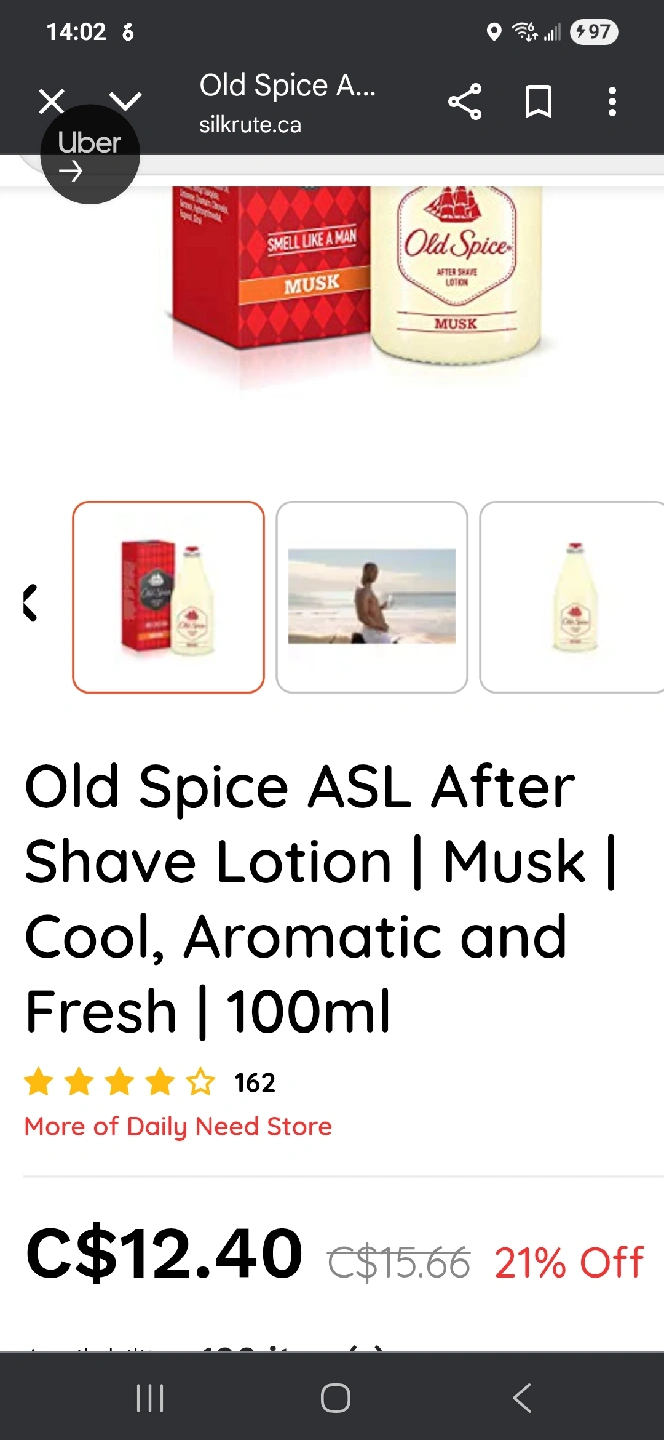Open the Uber floating bubble

pyautogui.click(x=90, y=155)
